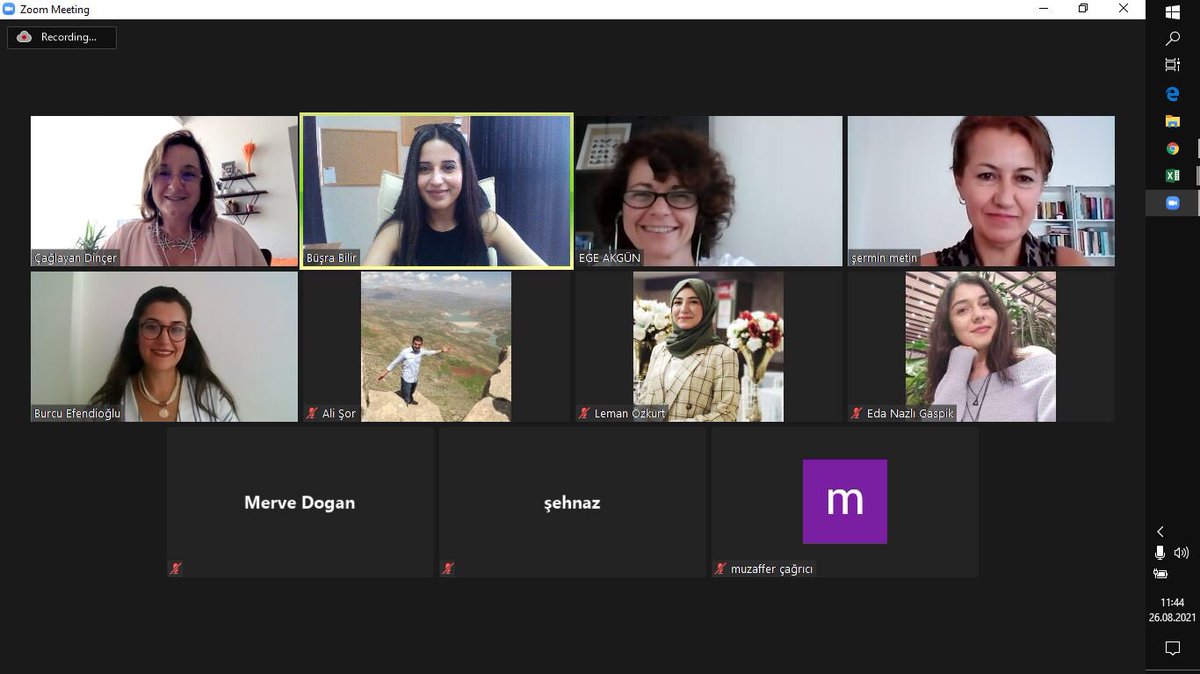Image resolution: width=1200 pixels, height=674 pixels.
Task: Select şermin metin's video tile
Action: tap(981, 191)
